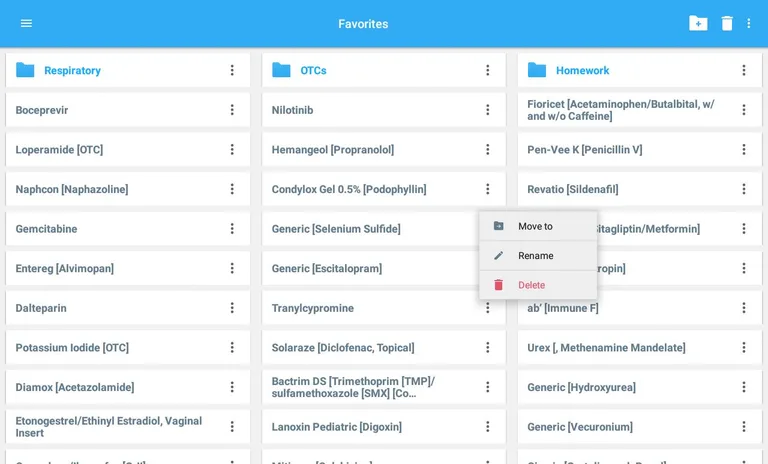This screenshot has width=768, height=464.
Task: Open the header overflow options menu
Action: point(748,23)
